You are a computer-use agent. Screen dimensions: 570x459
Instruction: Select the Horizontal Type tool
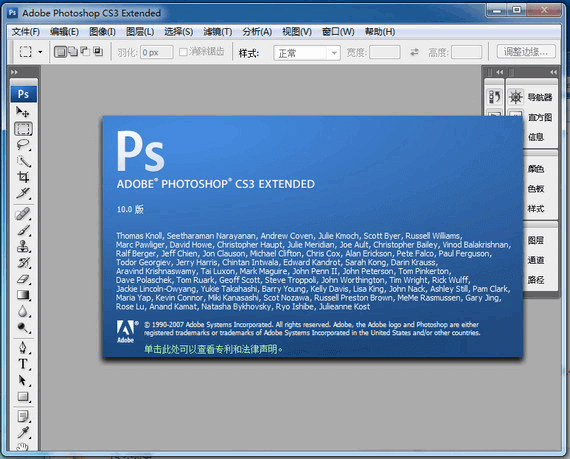(x=23, y=364)
